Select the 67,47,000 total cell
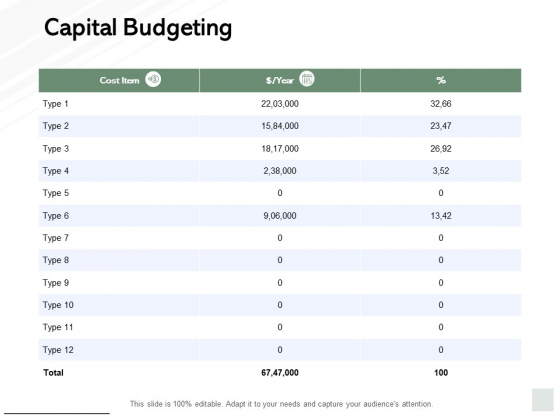Viewport: 560px width, 420px height. pos(280,373)
